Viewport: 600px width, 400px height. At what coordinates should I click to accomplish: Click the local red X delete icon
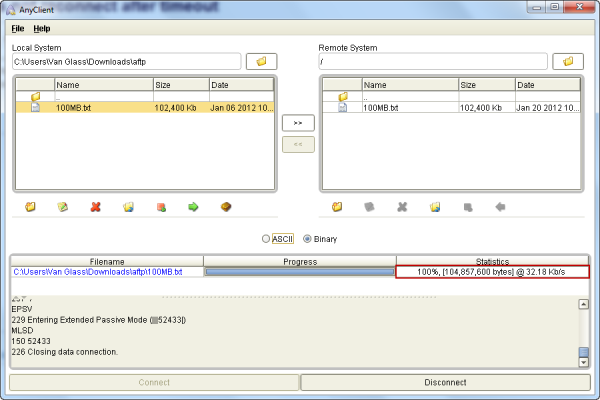point(95,207)
